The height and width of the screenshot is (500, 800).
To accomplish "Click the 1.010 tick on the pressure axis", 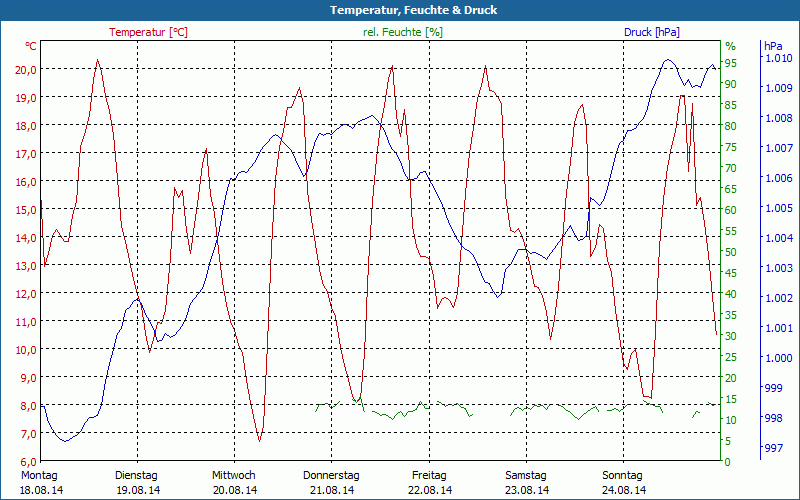I will click(777, 59).
